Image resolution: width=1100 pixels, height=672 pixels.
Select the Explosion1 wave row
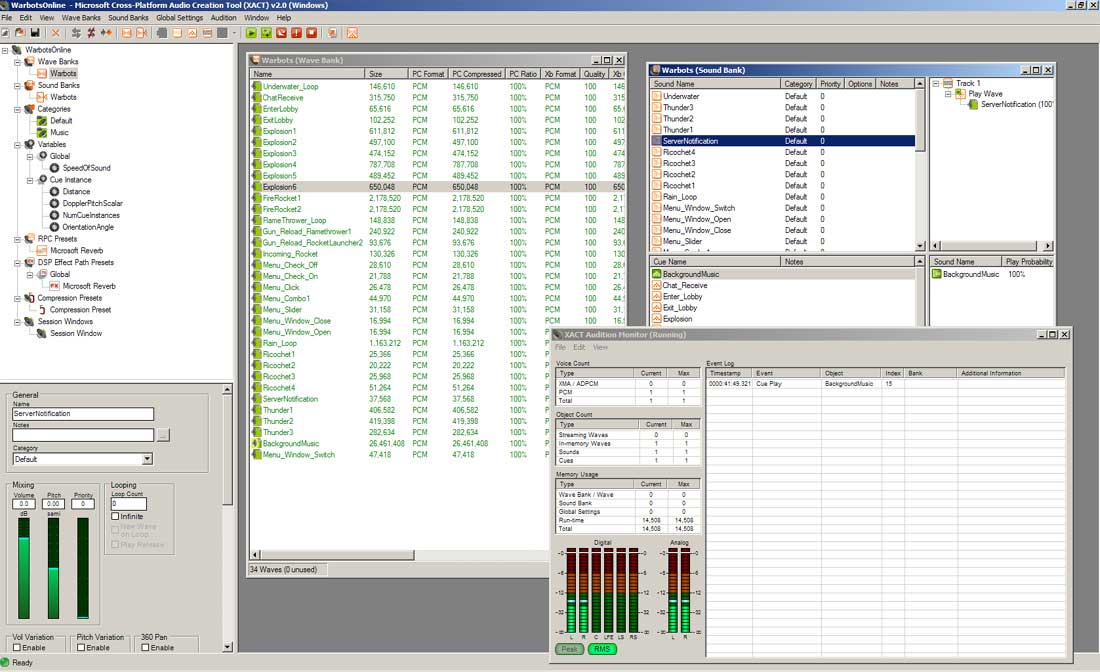(x=279, y=131)
